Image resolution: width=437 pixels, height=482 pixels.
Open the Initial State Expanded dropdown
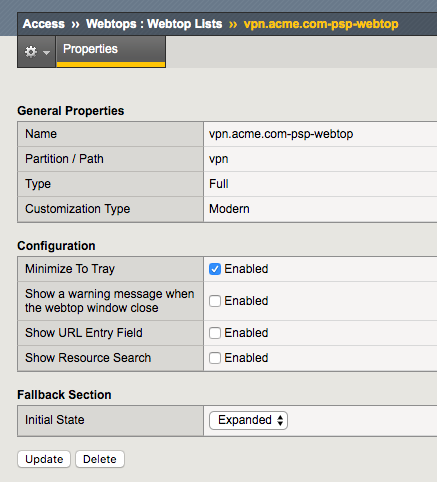pos(248,420)
